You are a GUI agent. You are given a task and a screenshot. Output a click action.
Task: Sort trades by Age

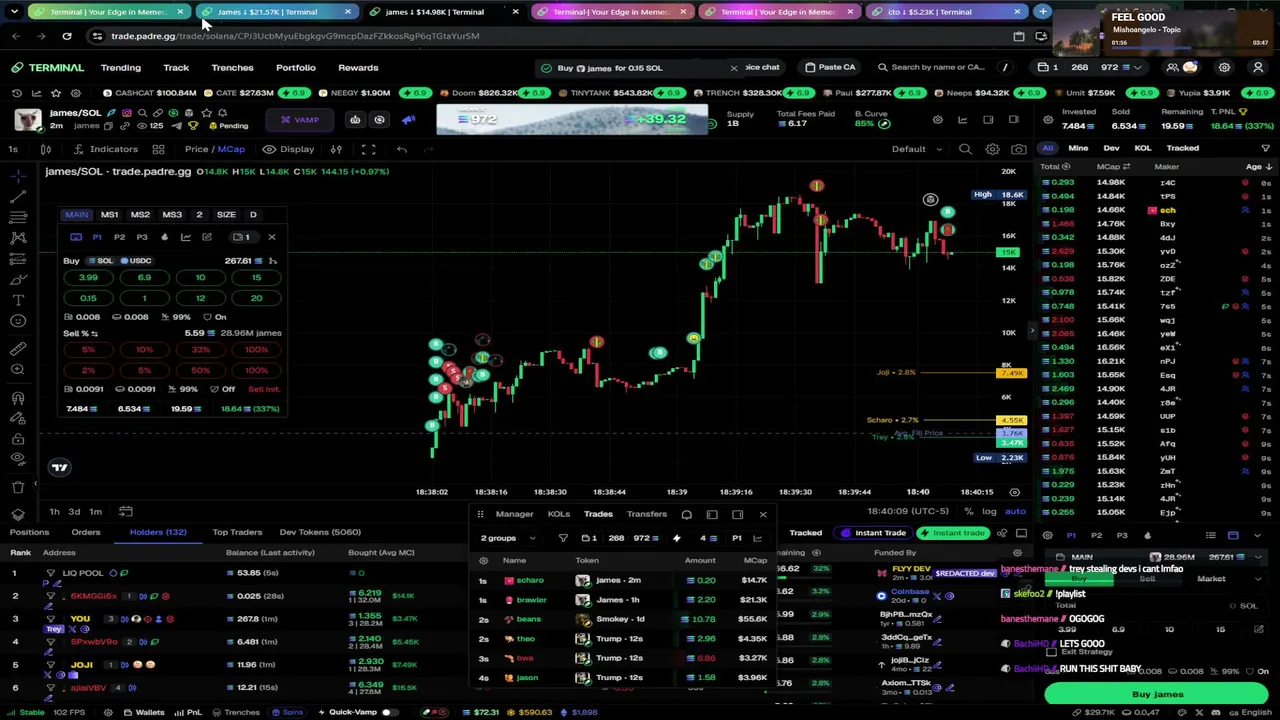[1258, 167]
